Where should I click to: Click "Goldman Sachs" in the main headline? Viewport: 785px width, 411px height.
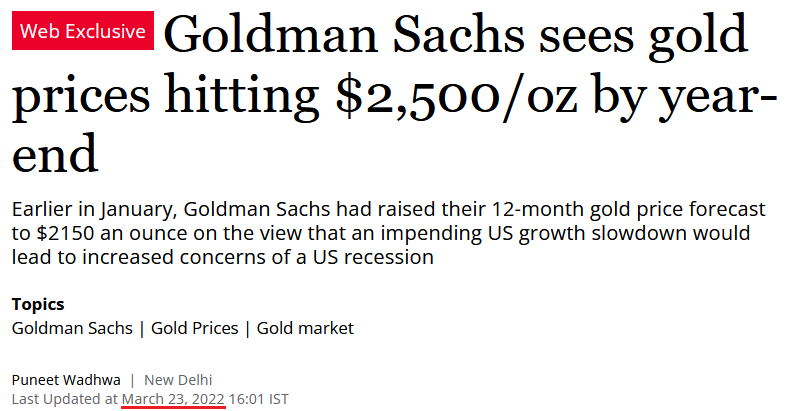(344, 35)
